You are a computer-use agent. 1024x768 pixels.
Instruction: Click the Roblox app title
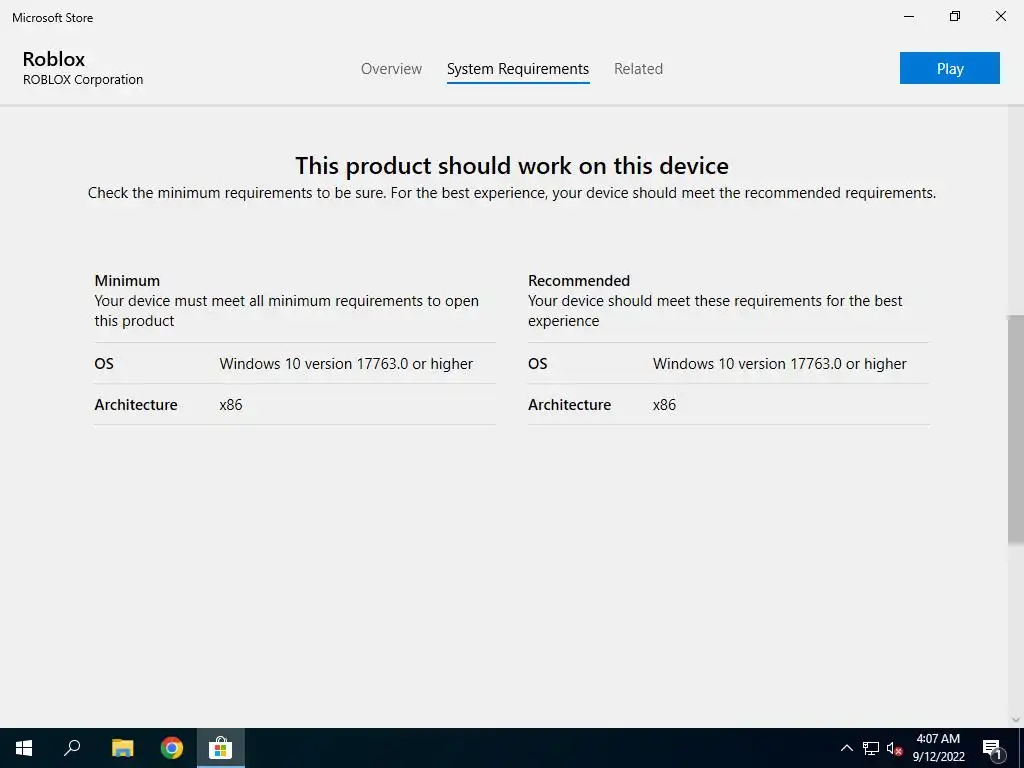pos(54,59)
